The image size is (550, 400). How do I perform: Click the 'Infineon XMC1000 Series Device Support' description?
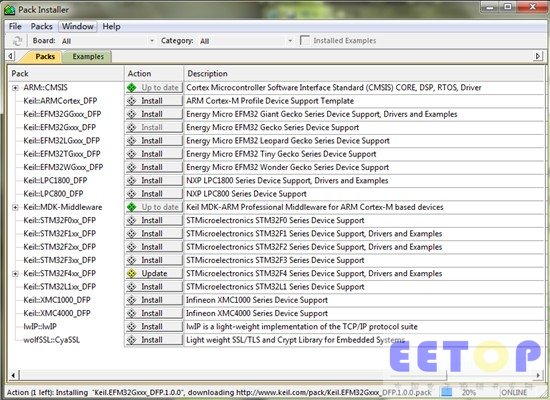click(257, 300)
